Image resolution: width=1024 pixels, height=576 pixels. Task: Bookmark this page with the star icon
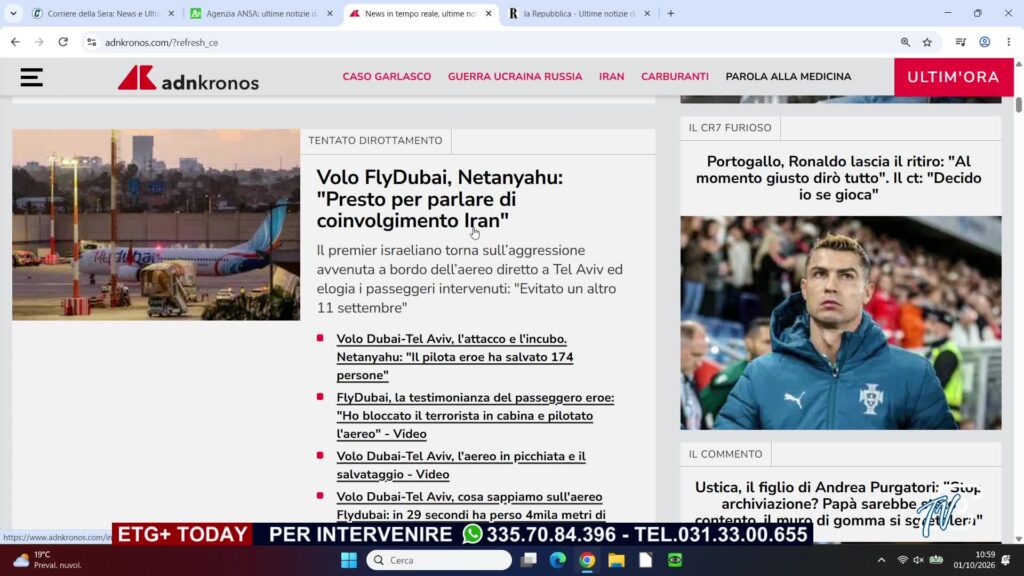click(x=927, y=42)
